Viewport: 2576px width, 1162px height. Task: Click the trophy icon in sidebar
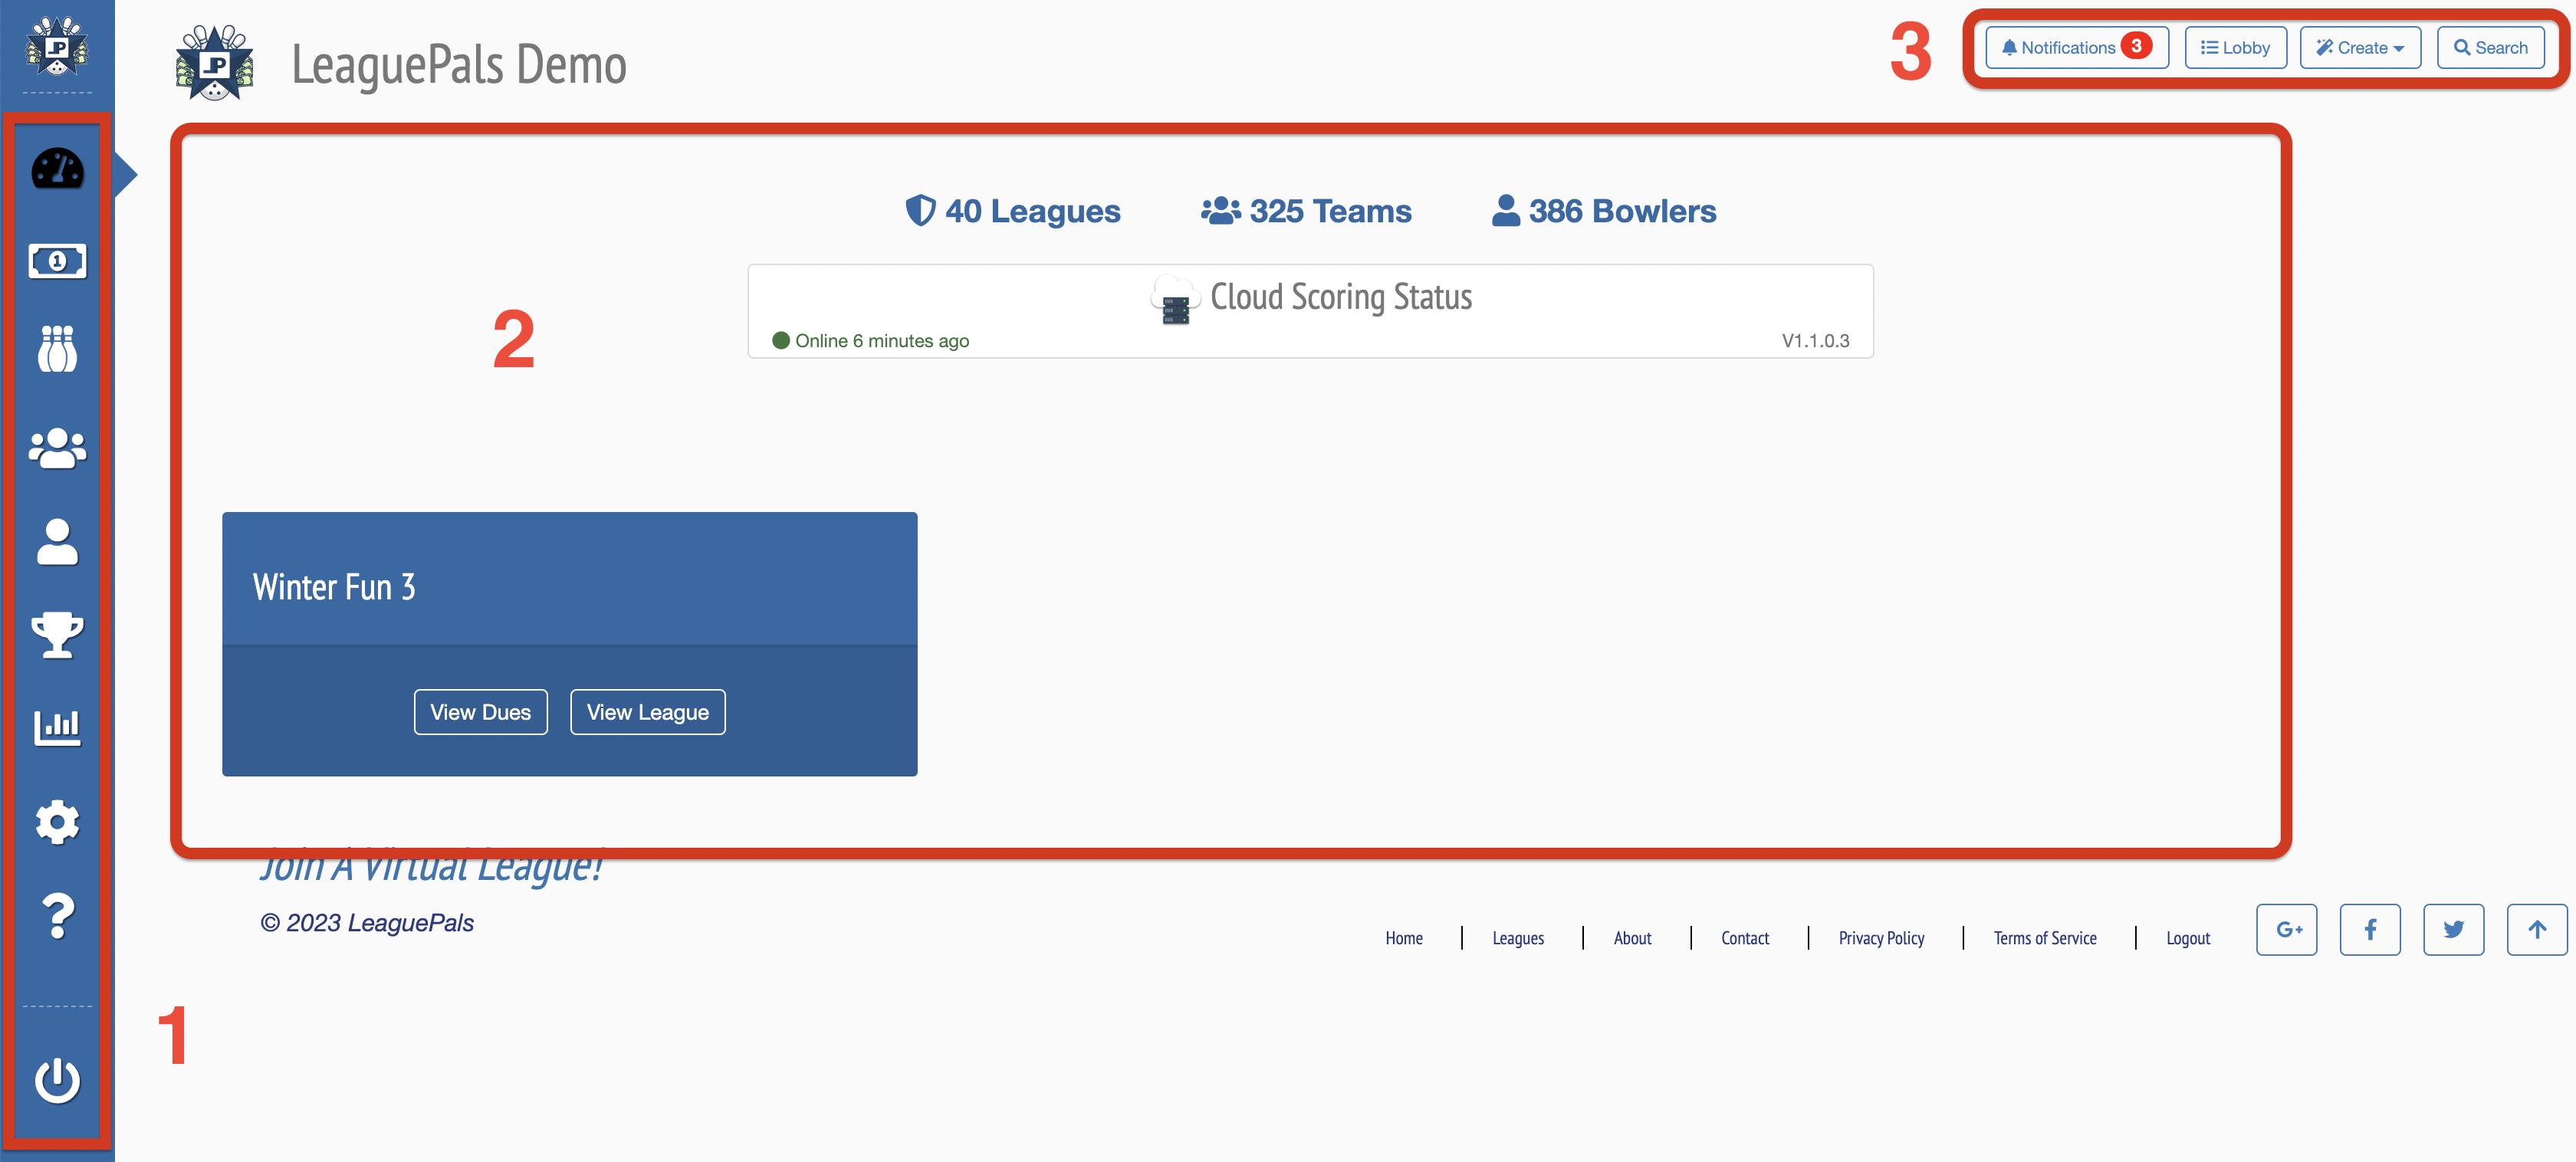[x=57, y=634]
